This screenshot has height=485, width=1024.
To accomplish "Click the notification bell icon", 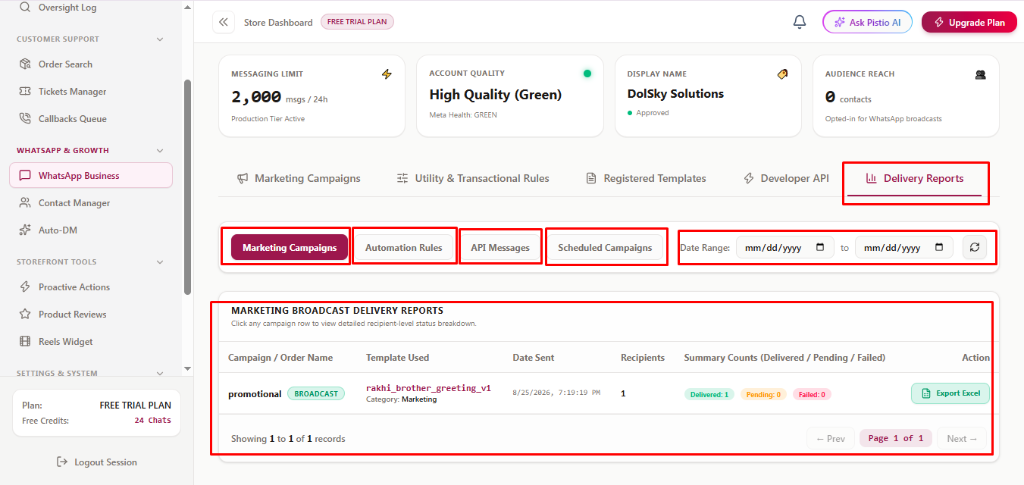I will tap(799, 22).
